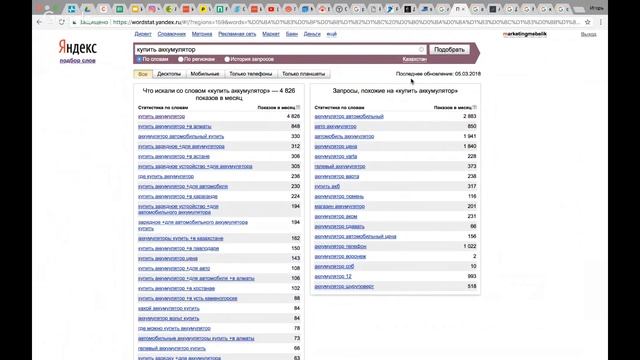The image size is (640, 360).
Task: Open the 'Директ' top menu link
Action: 143,34
